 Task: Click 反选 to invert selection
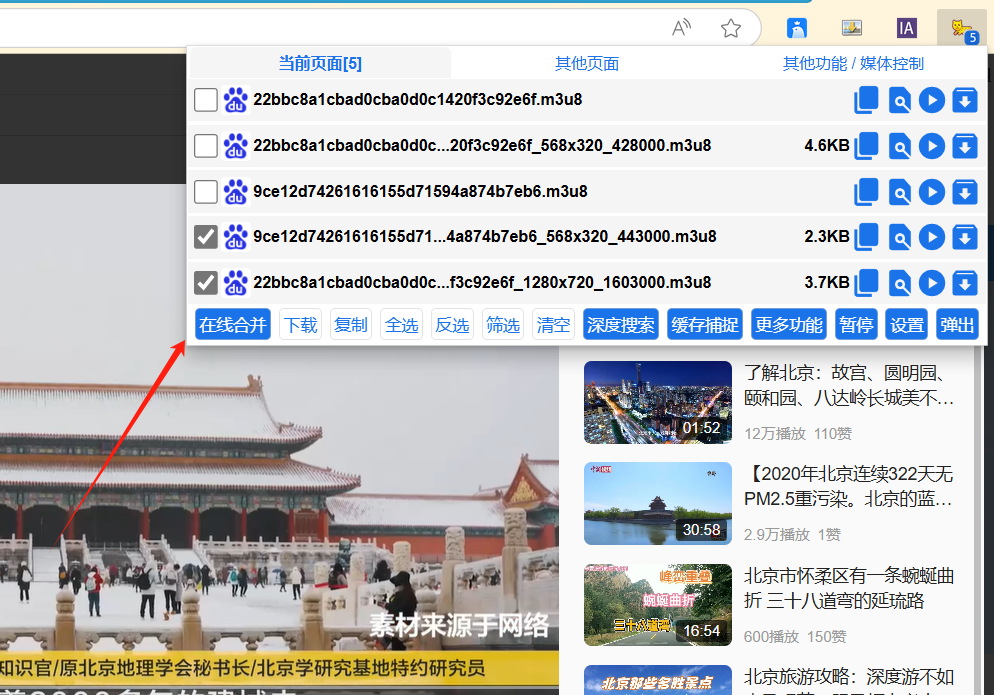click(x=453, y=325)
